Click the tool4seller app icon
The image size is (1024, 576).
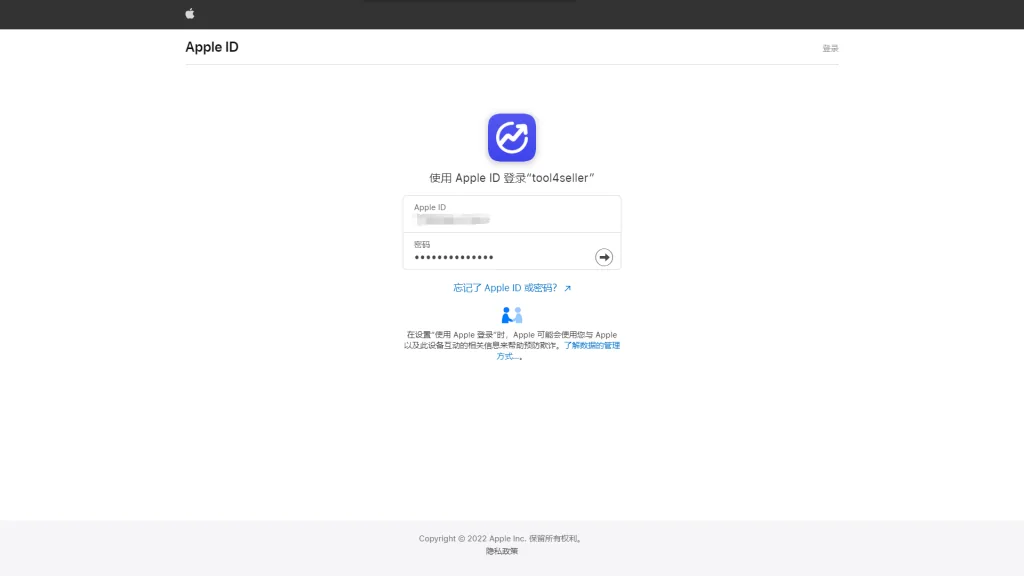(x=511, y=137)
